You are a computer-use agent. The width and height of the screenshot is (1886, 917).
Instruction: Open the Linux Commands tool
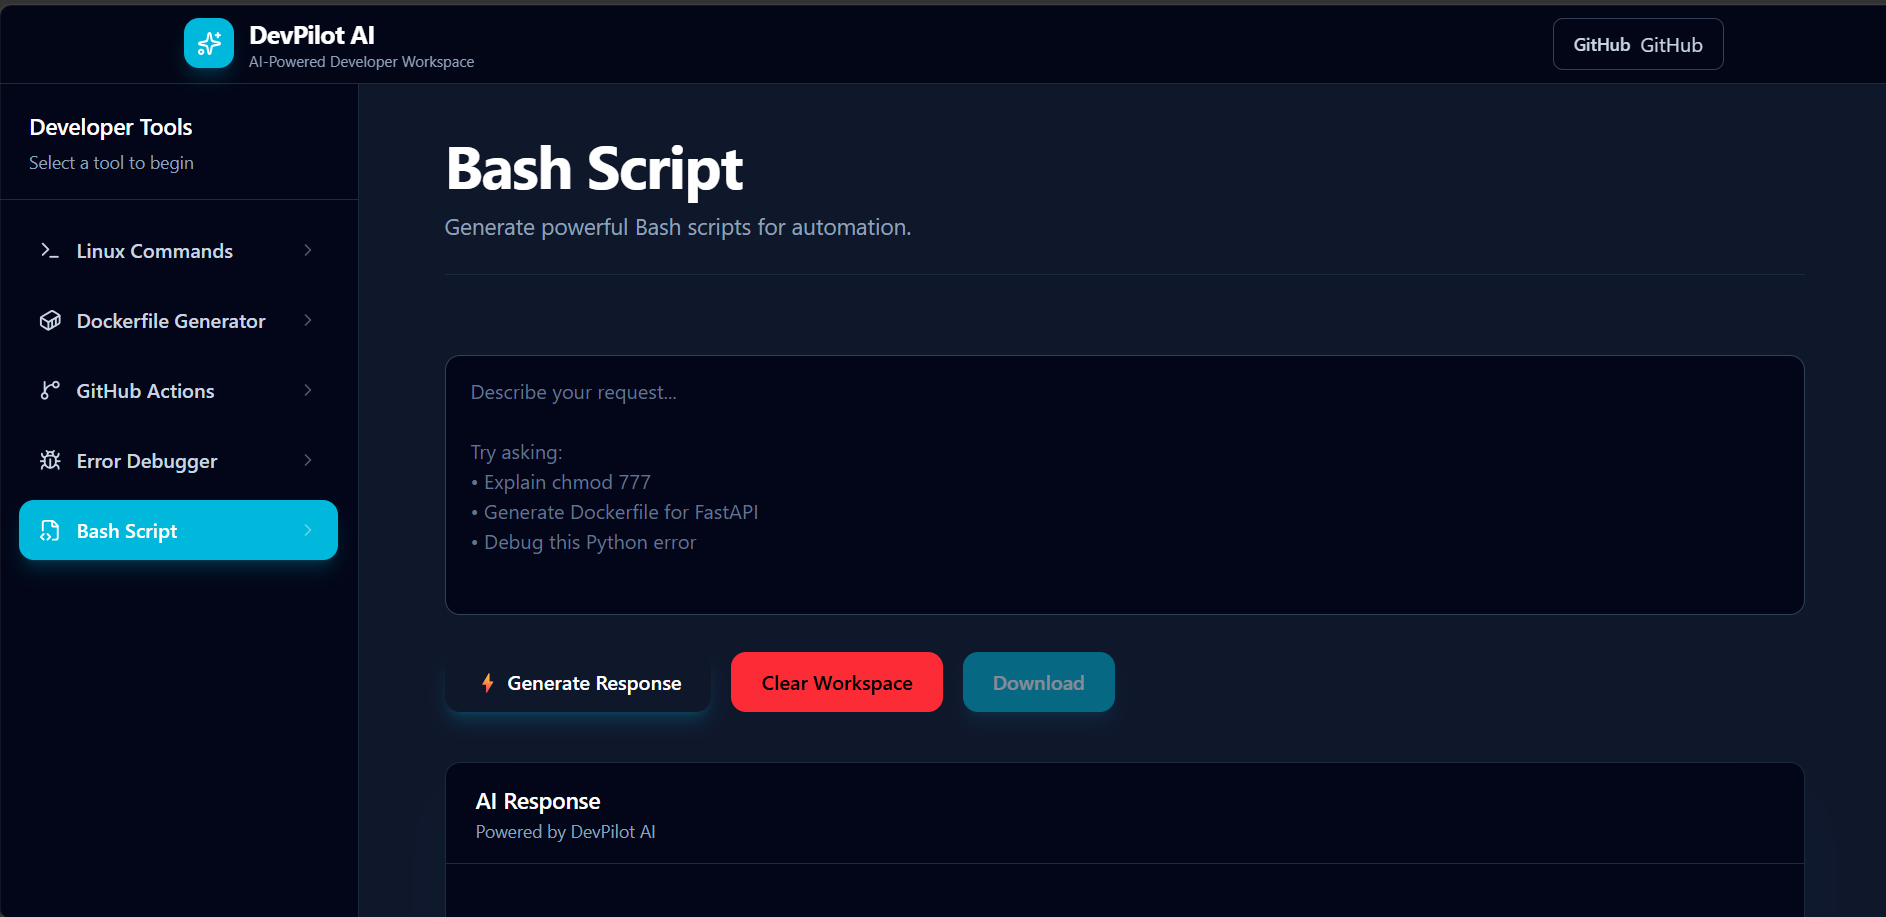click(x=178, y=250)
